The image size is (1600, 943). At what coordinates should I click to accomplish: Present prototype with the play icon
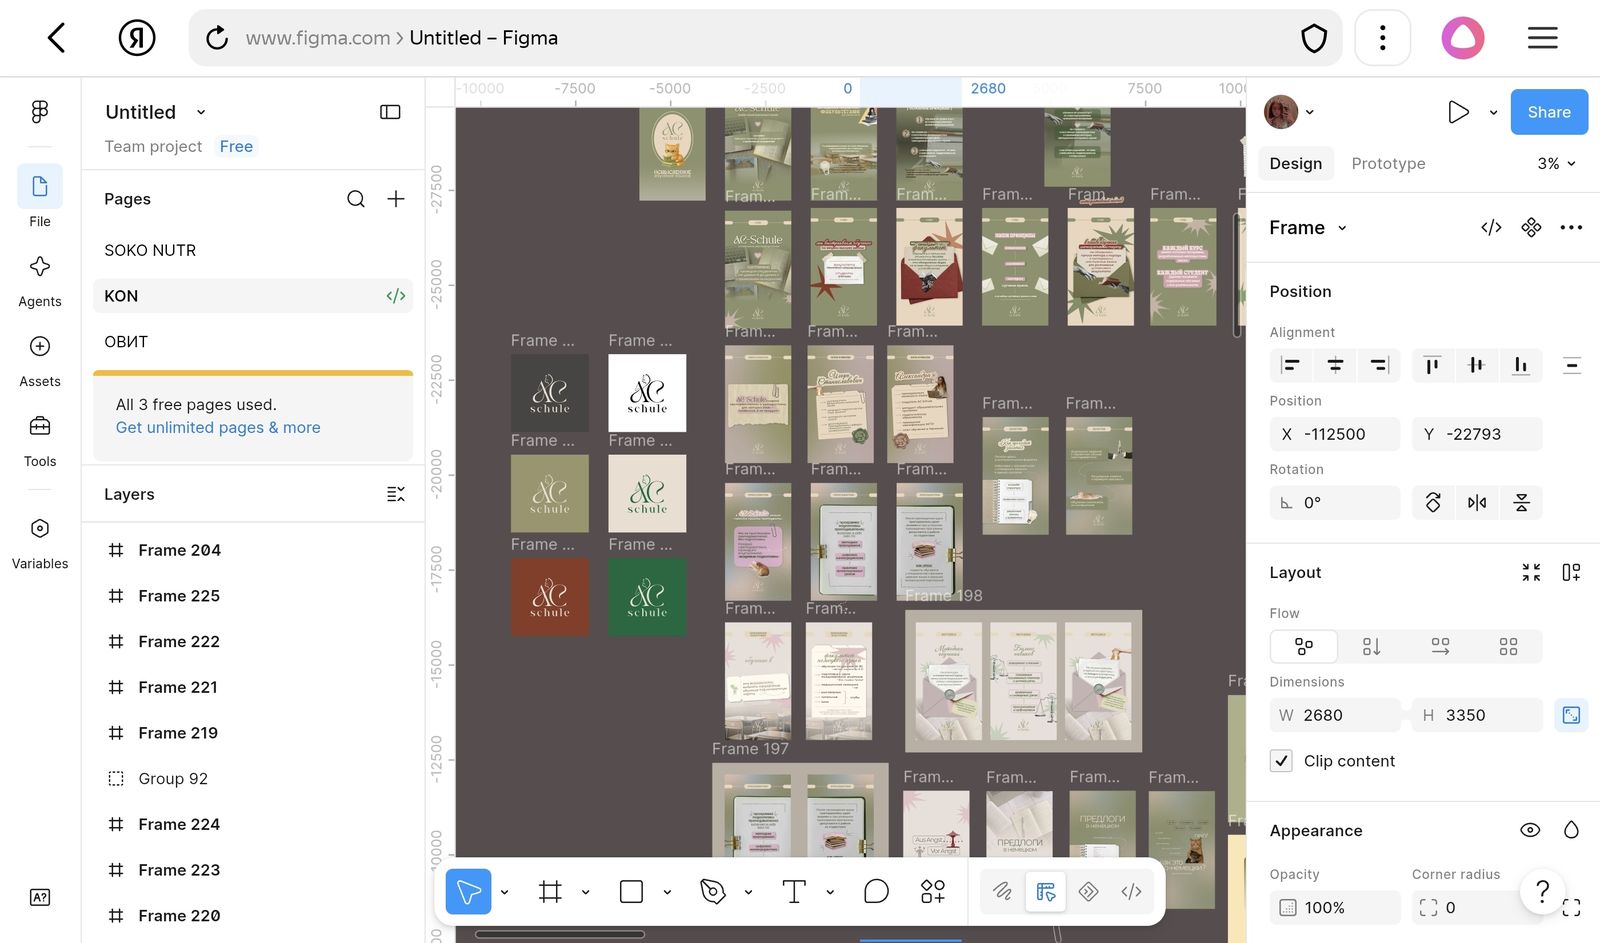pos(1459,112)
